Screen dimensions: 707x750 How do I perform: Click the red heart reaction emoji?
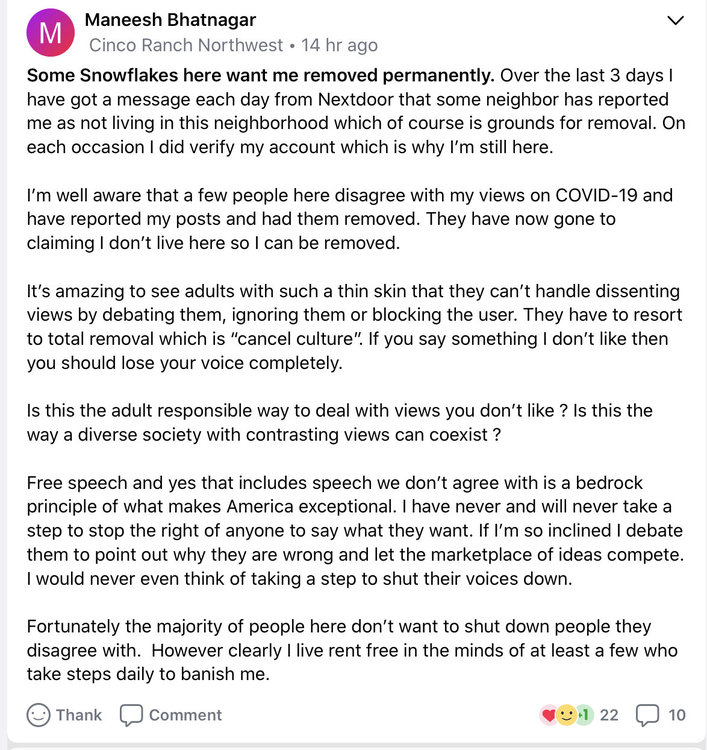coord(548,715)
